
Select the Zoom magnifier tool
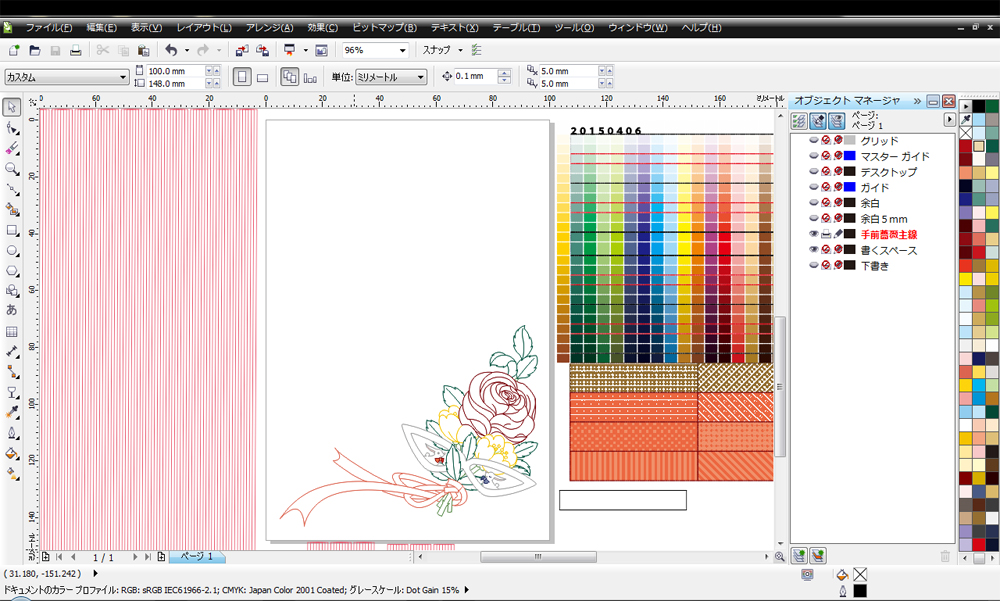click(x=12, y=168)
